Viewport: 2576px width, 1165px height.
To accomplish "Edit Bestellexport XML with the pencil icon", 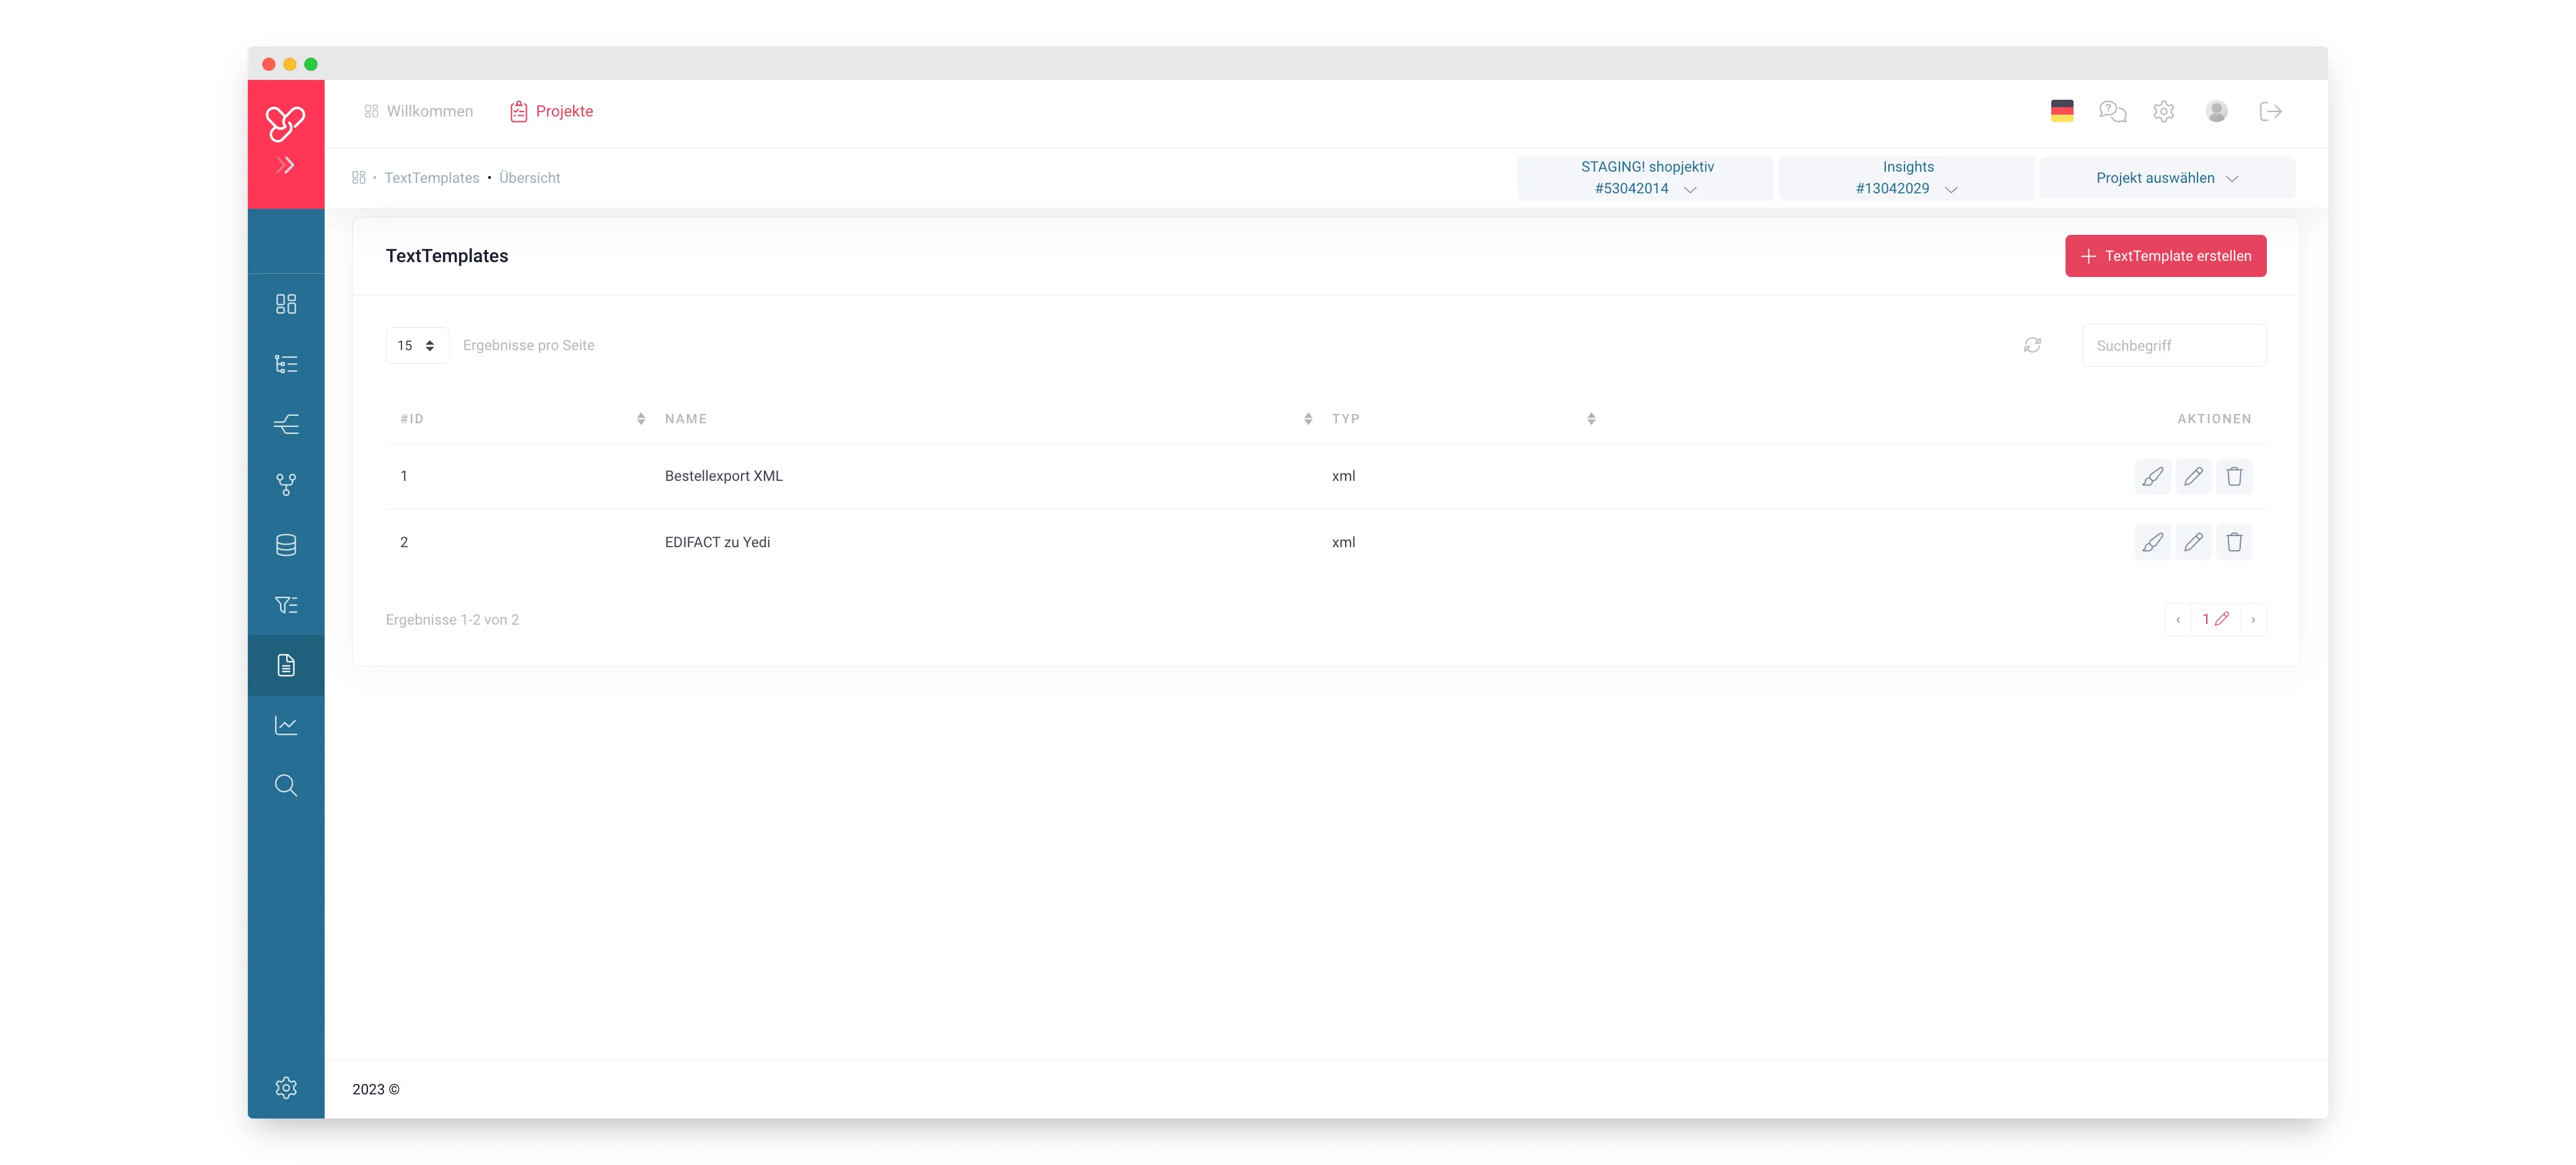I will tap(2193, 476).
